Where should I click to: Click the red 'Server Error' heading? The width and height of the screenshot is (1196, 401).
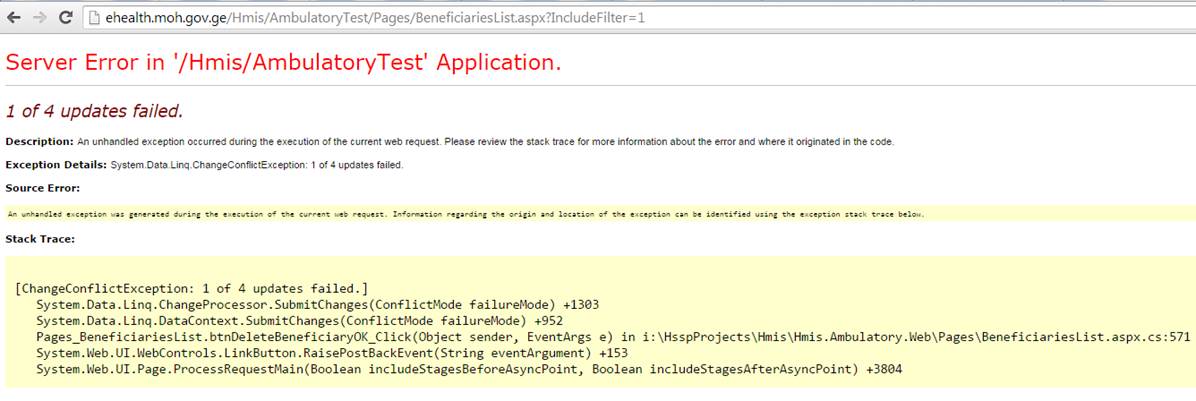(283, 62)
